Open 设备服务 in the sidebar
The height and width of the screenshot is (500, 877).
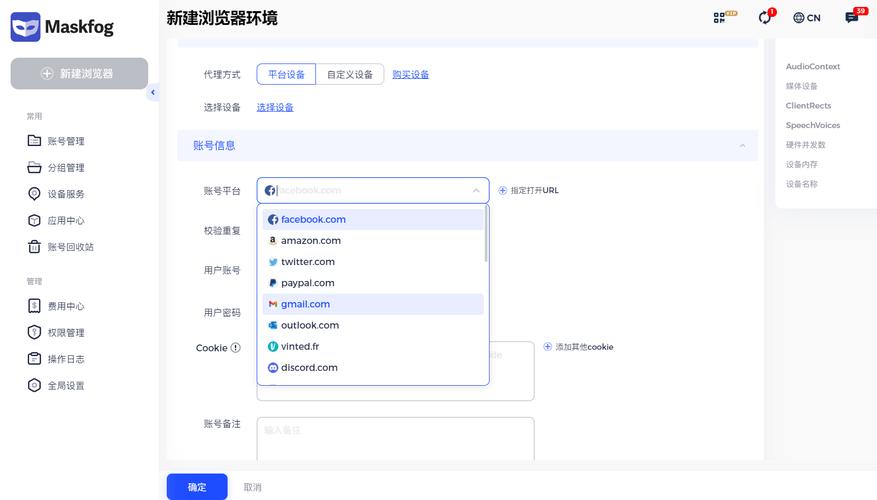(56, 194)
